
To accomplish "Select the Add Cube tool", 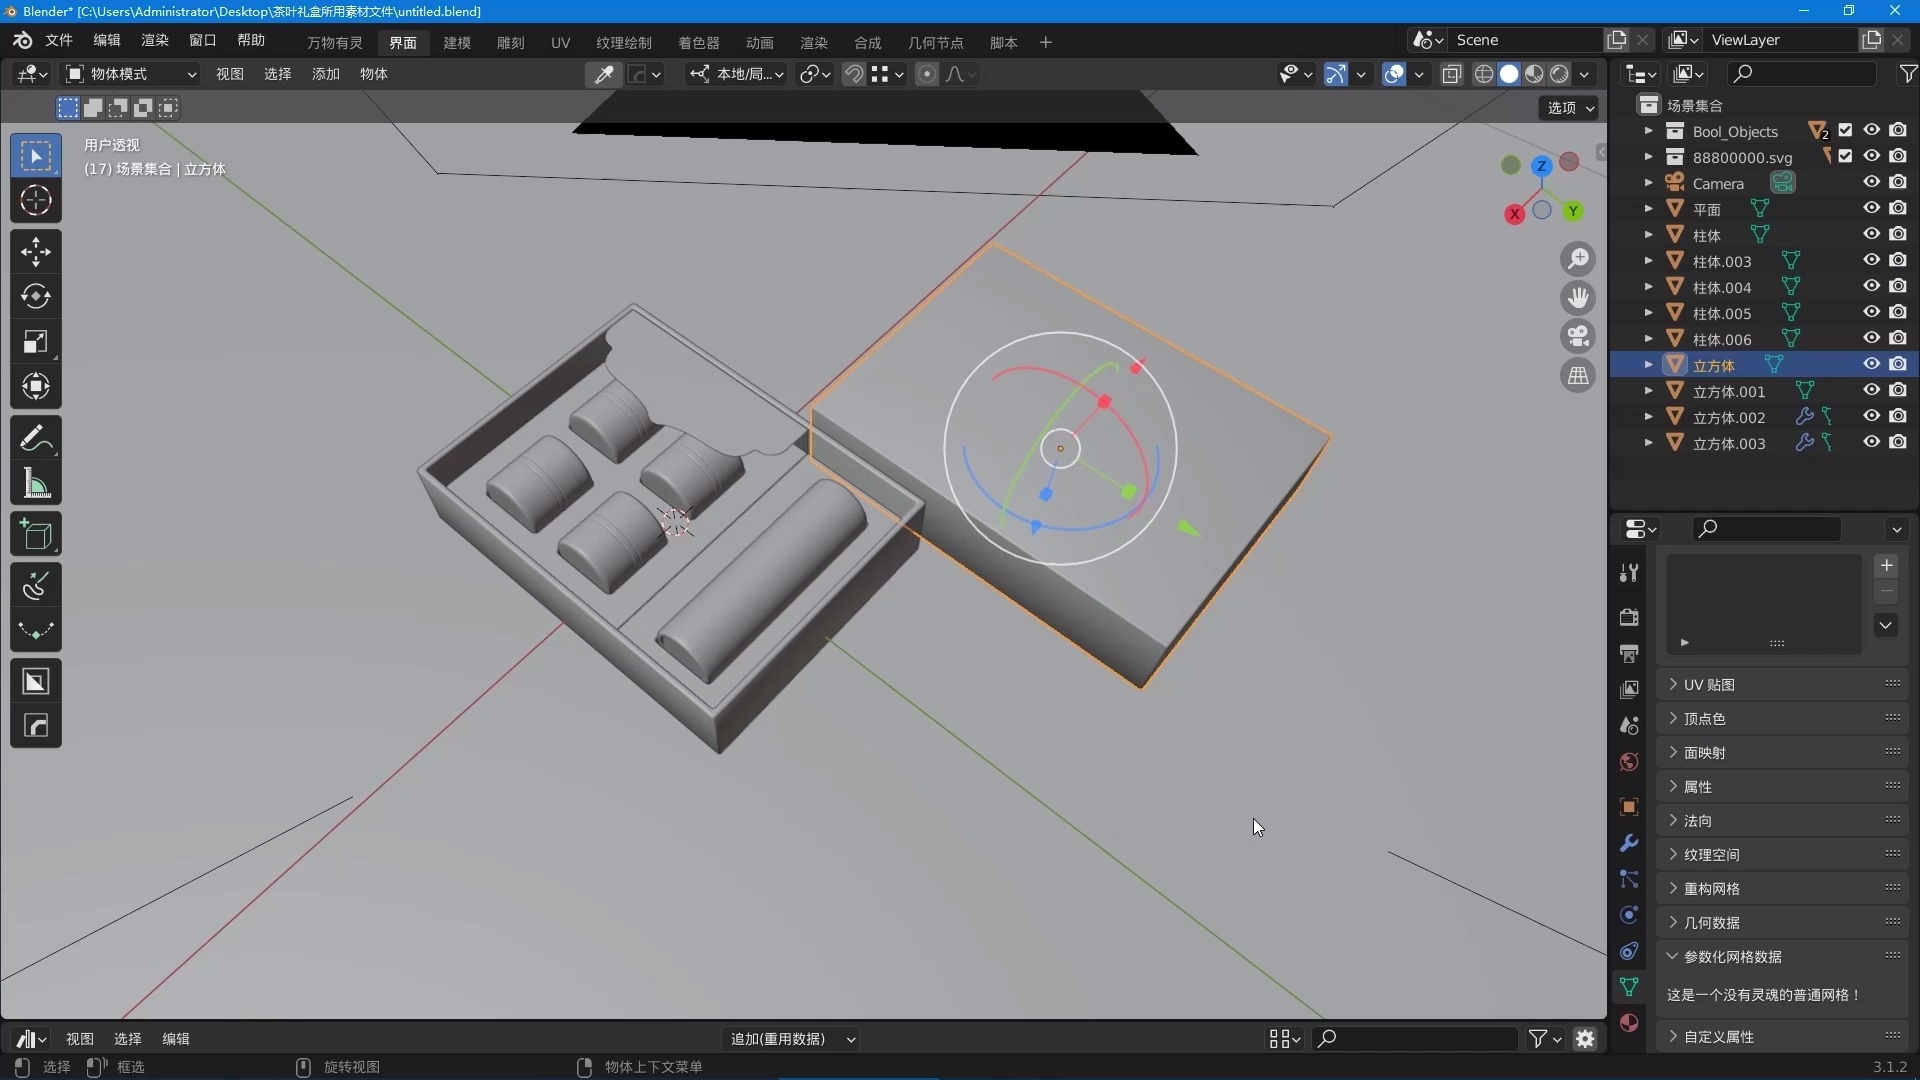I will pos(36,535).
